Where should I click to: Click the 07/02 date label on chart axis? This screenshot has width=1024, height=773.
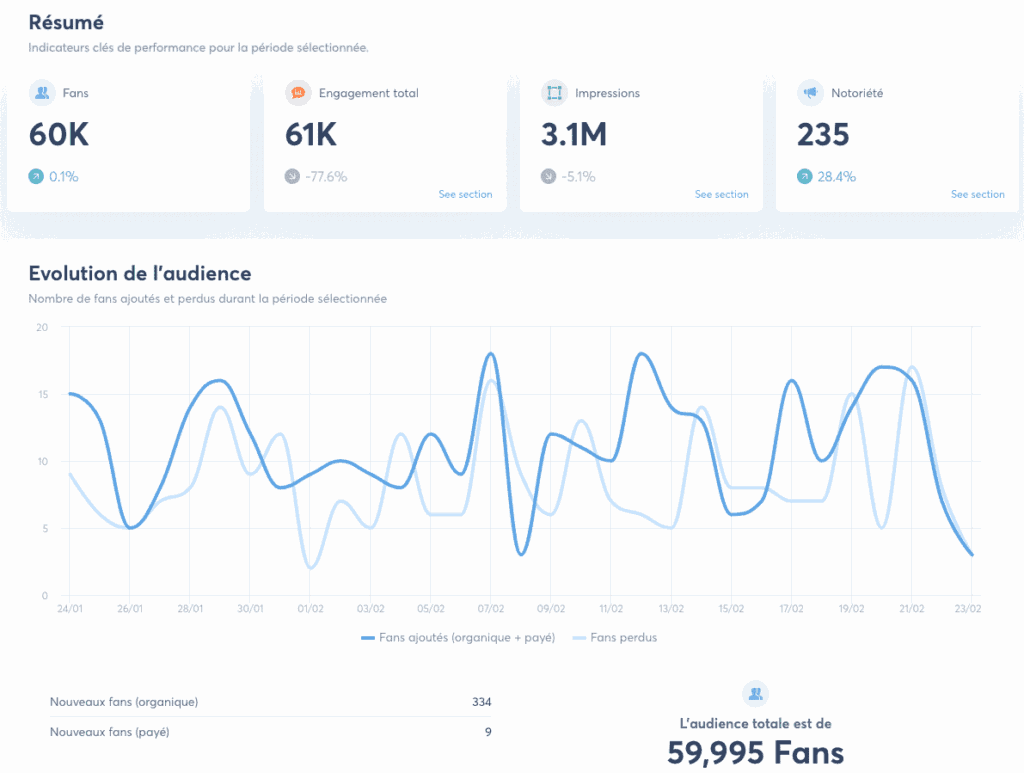pyautogui.click(x=491, y=608)
